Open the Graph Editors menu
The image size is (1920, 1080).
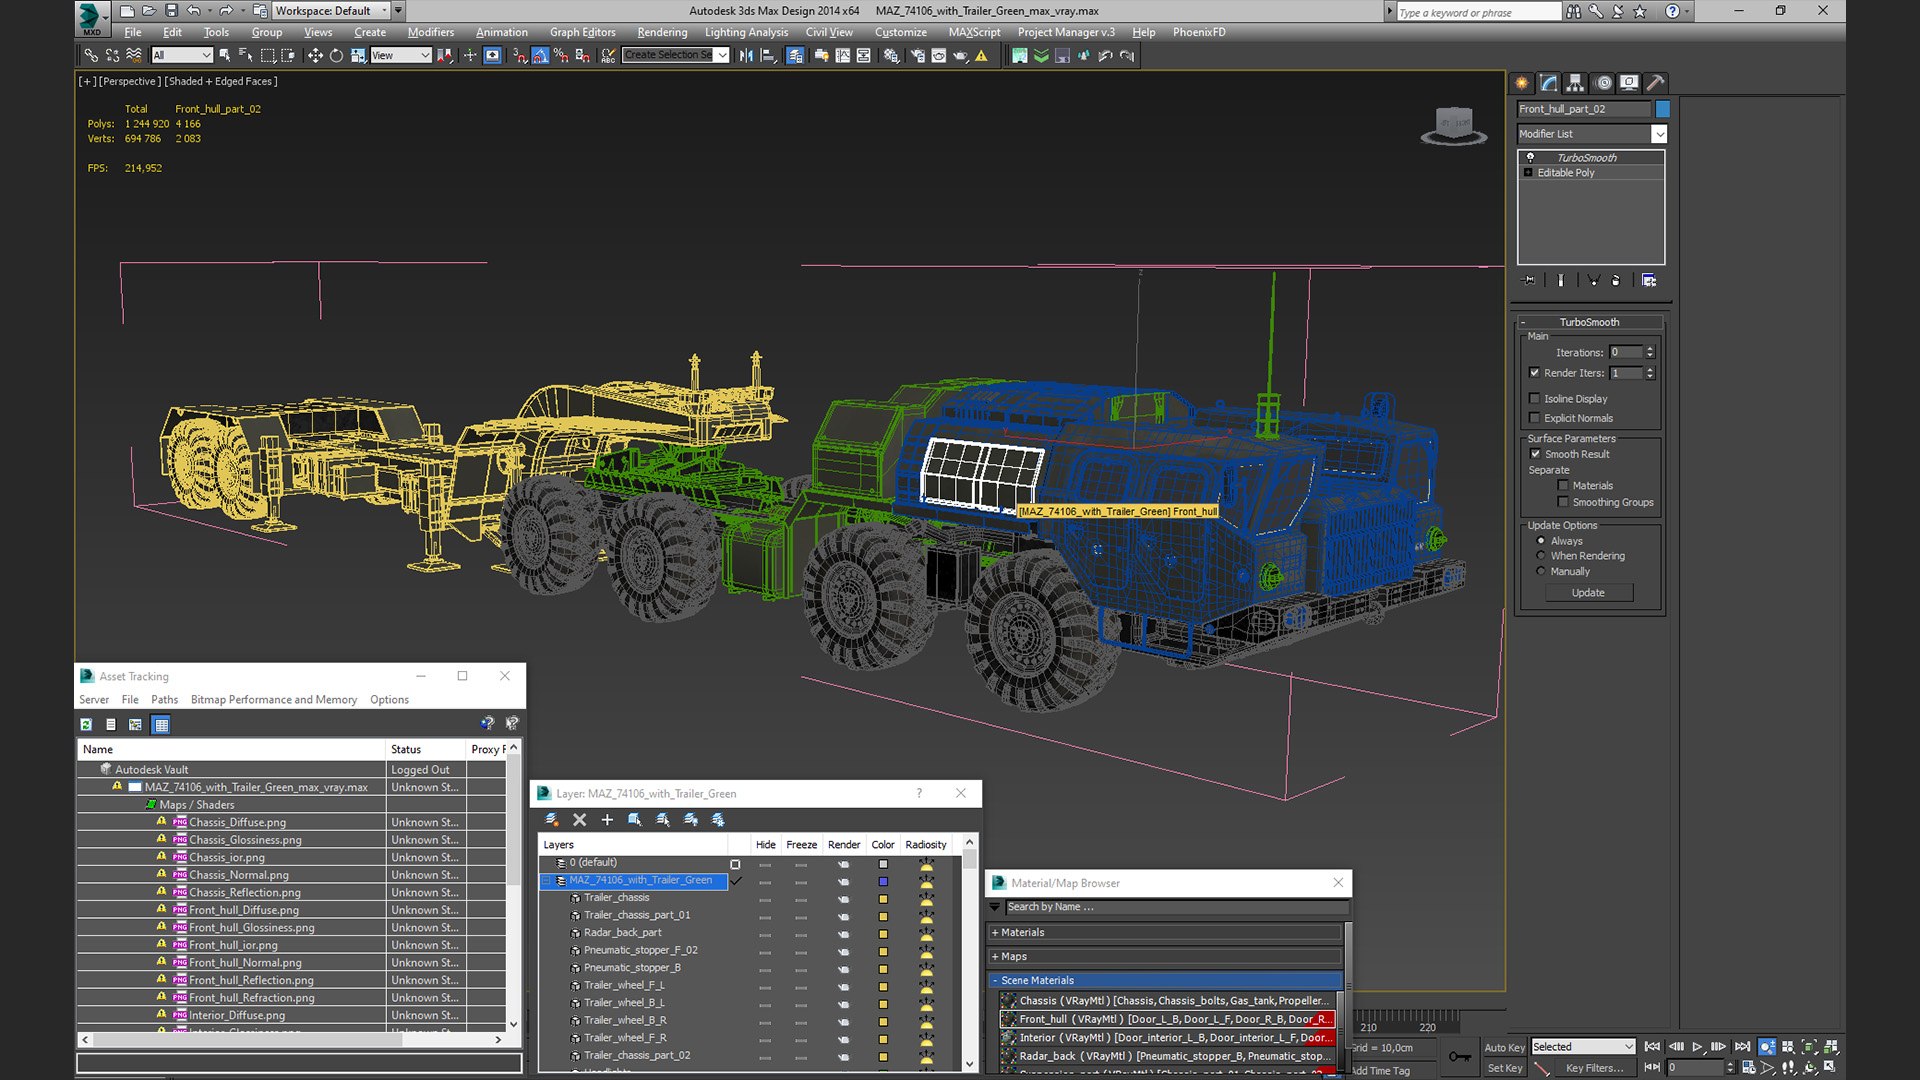[582, 32]
